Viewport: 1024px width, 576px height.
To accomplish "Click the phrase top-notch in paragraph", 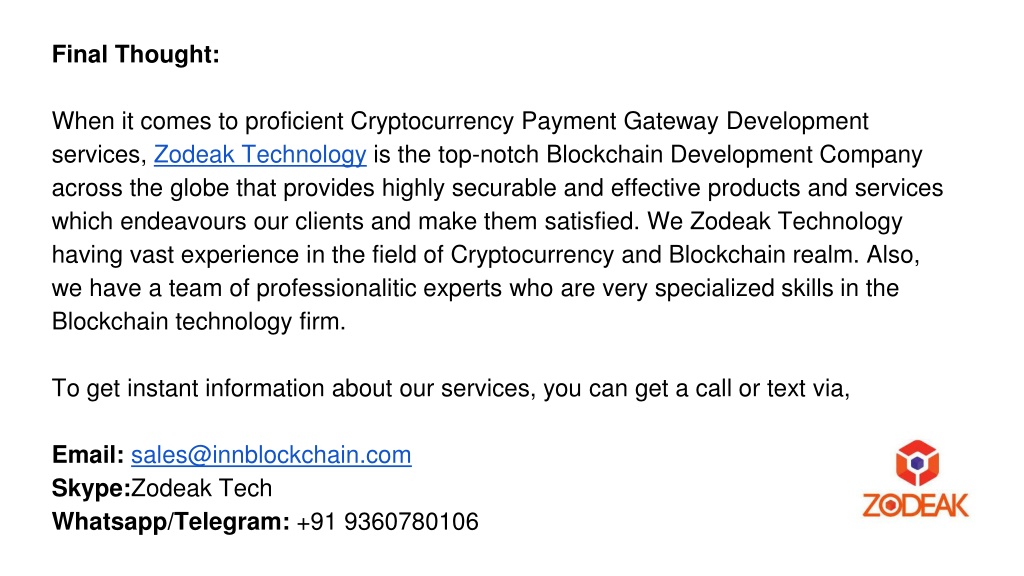I will 488,155.
